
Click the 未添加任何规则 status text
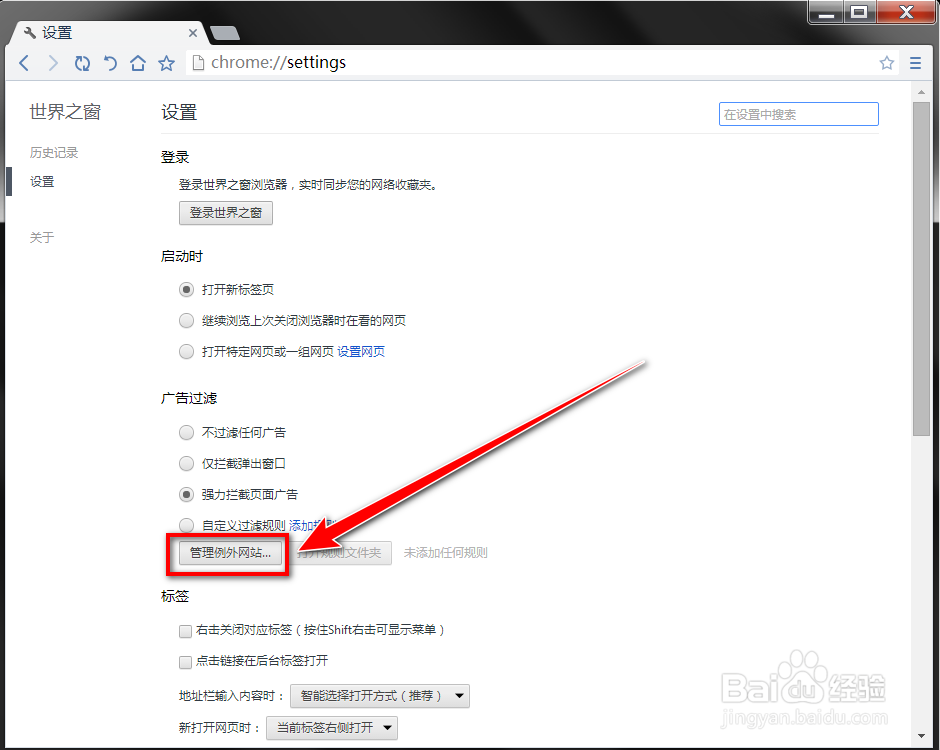click(445, 553)
